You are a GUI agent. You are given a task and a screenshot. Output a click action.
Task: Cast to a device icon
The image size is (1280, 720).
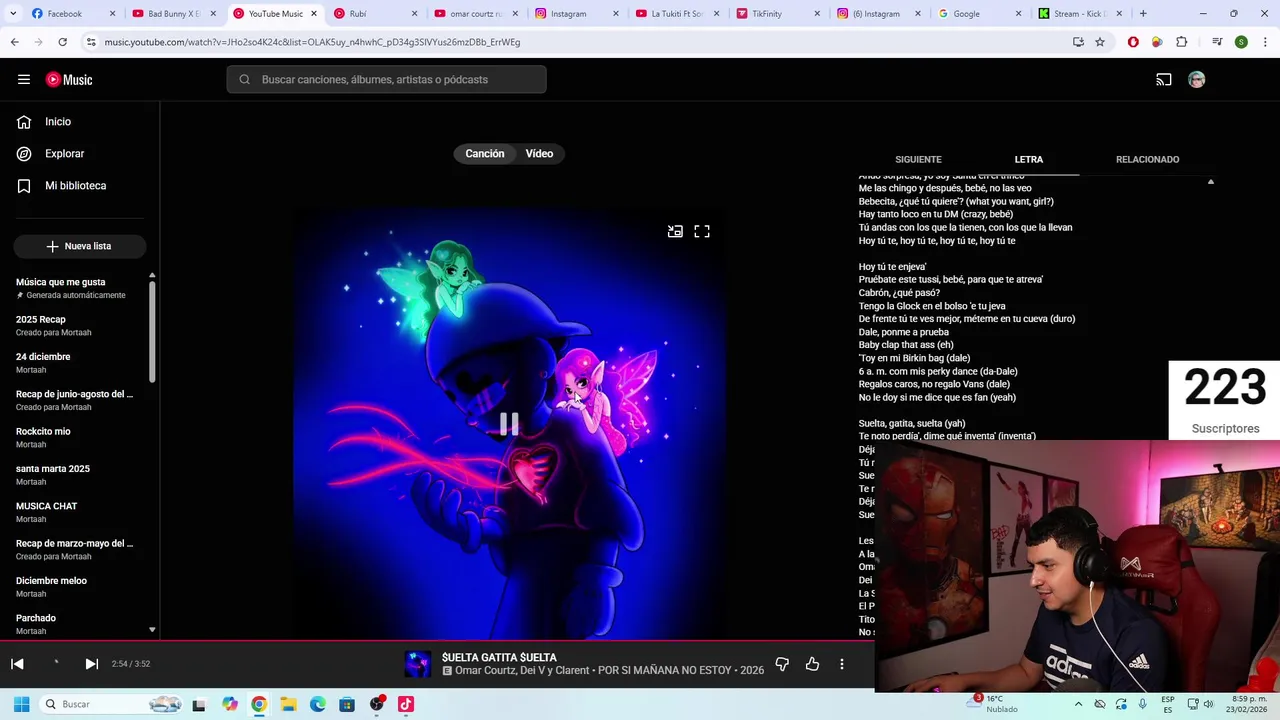point(1164,80)
